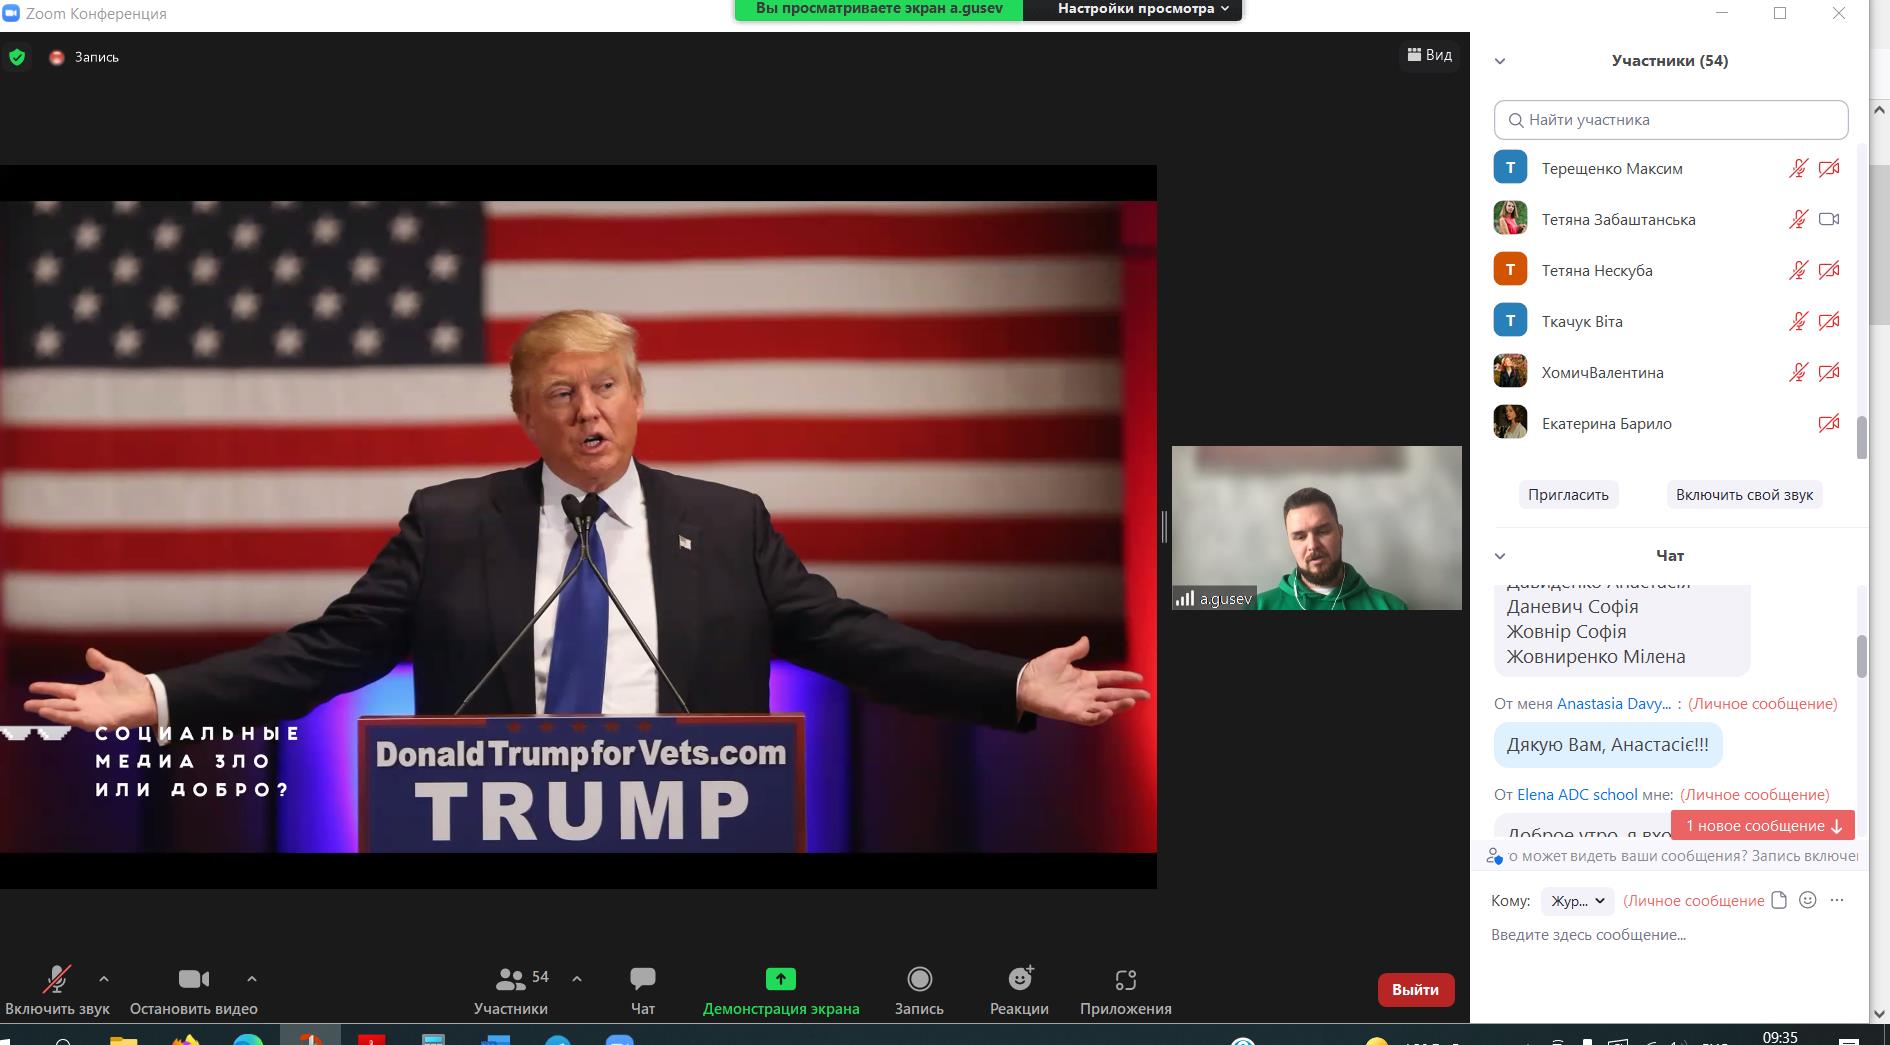Image resolution: width=1890 pixels, height=1045 pixels.
Task: Click the green encryption shield icon
Action: [17, 57]
